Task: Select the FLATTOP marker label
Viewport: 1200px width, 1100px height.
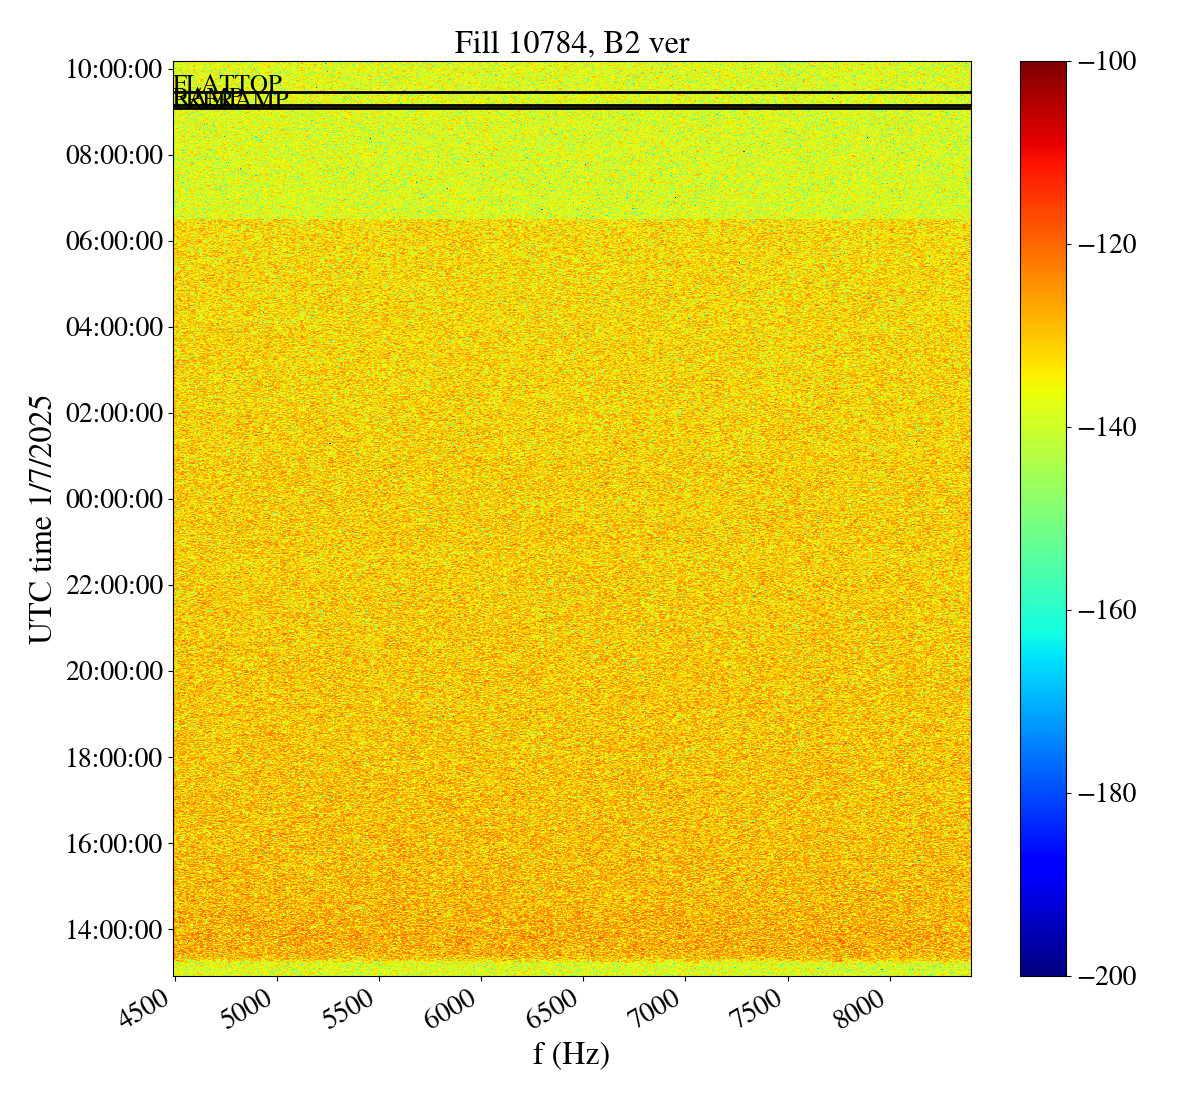Action: point(228,83)
